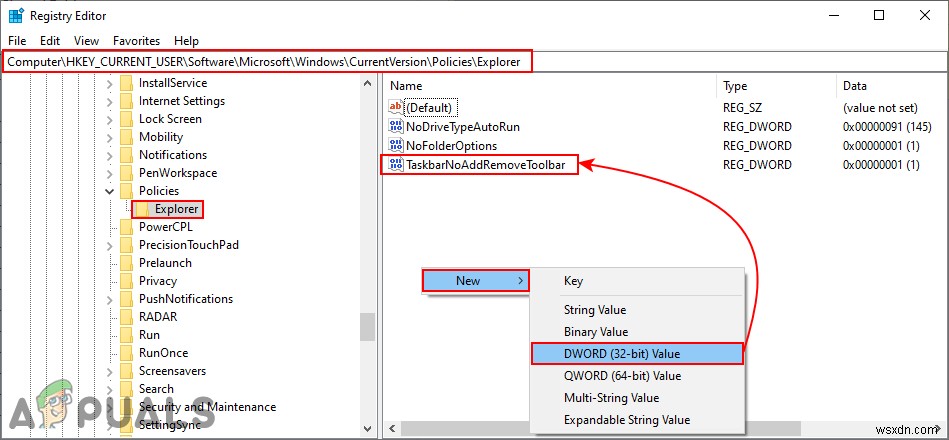The width and height of the screenshot is (949, 440).
Task: Open the Edit menu
Action: pos(50,41)
